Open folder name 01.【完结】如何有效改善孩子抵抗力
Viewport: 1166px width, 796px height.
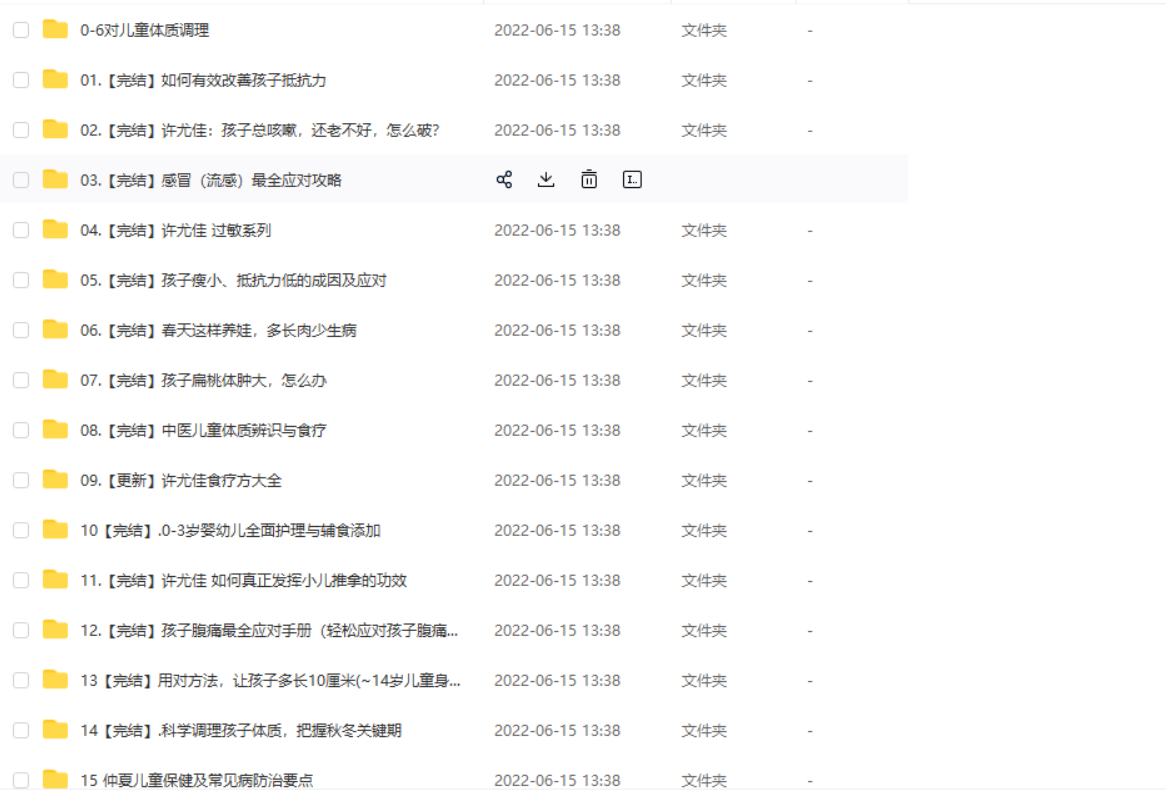pos(203,80)
